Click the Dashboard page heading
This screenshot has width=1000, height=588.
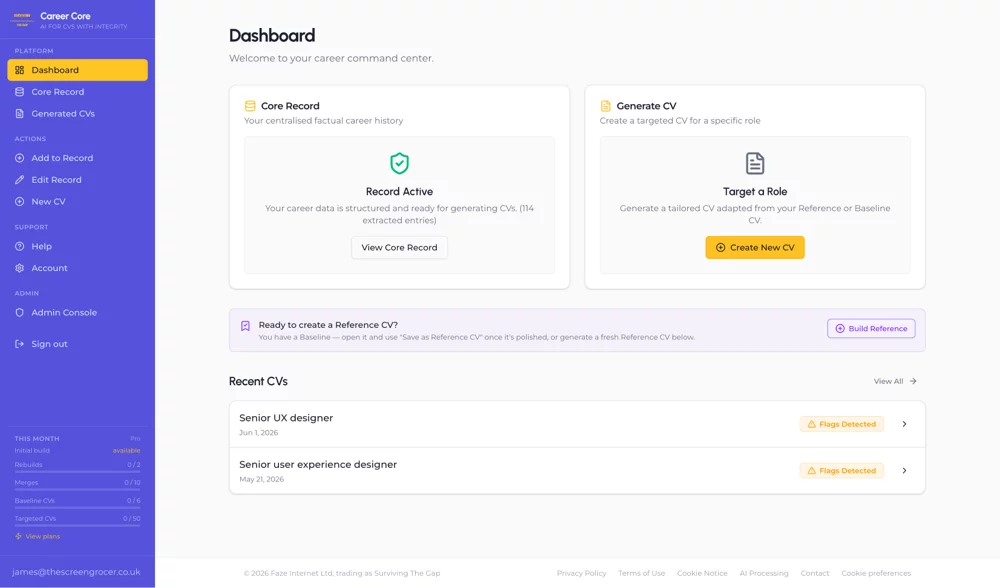(x=272, y=36)
